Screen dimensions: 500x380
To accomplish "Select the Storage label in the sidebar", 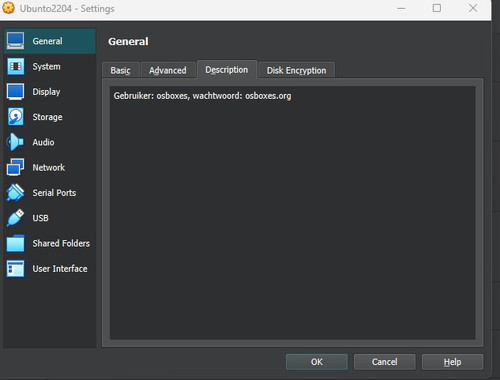I will (47, 117).
